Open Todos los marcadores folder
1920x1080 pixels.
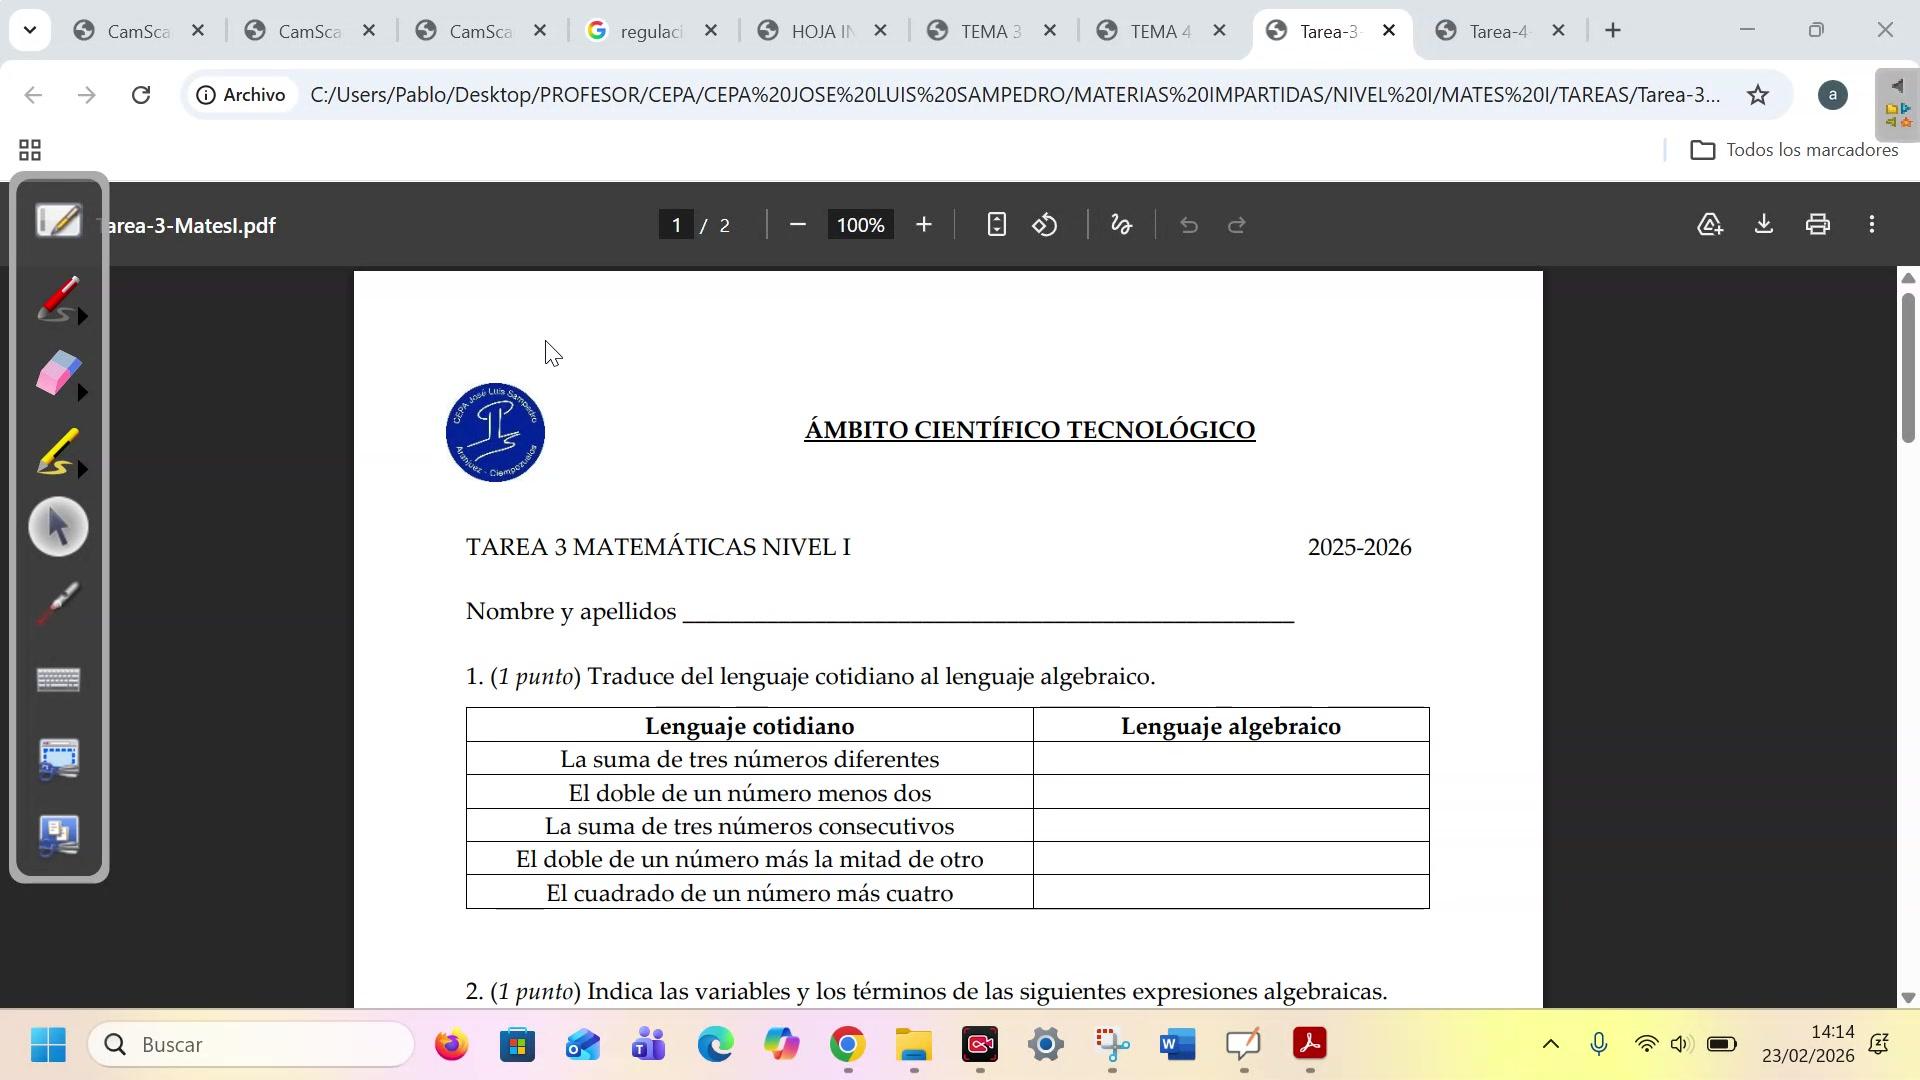click(1794, 150)
